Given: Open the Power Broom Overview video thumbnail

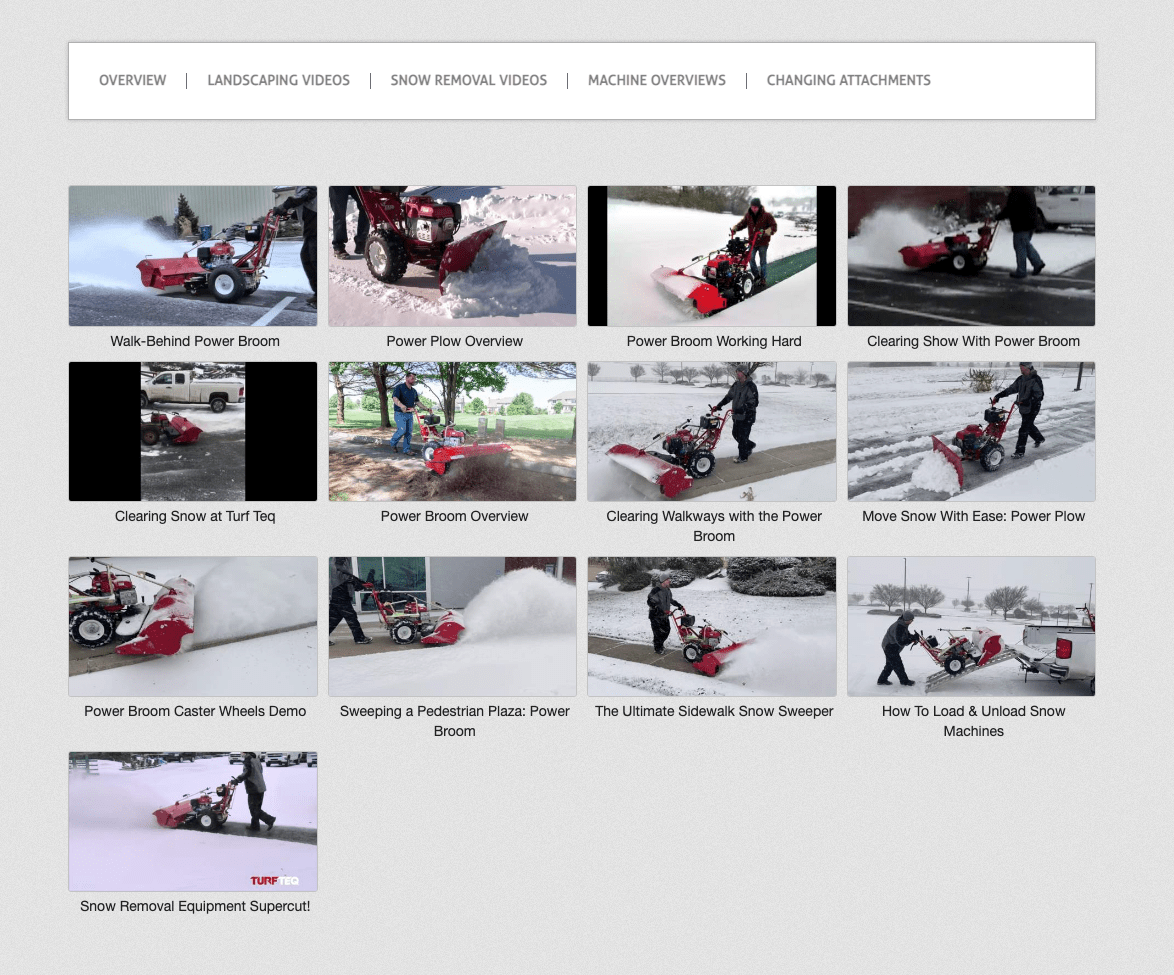Looking at the screenshot, I should click(x=452, y=431).
